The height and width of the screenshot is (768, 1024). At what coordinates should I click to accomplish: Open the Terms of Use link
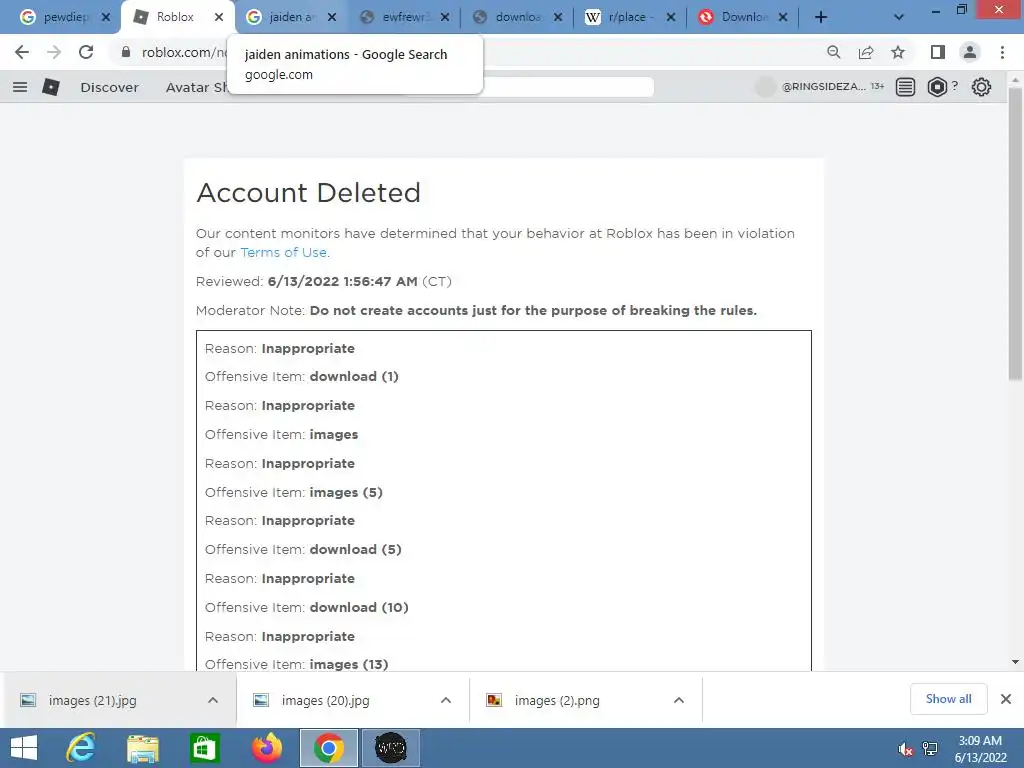click(283, 253)
